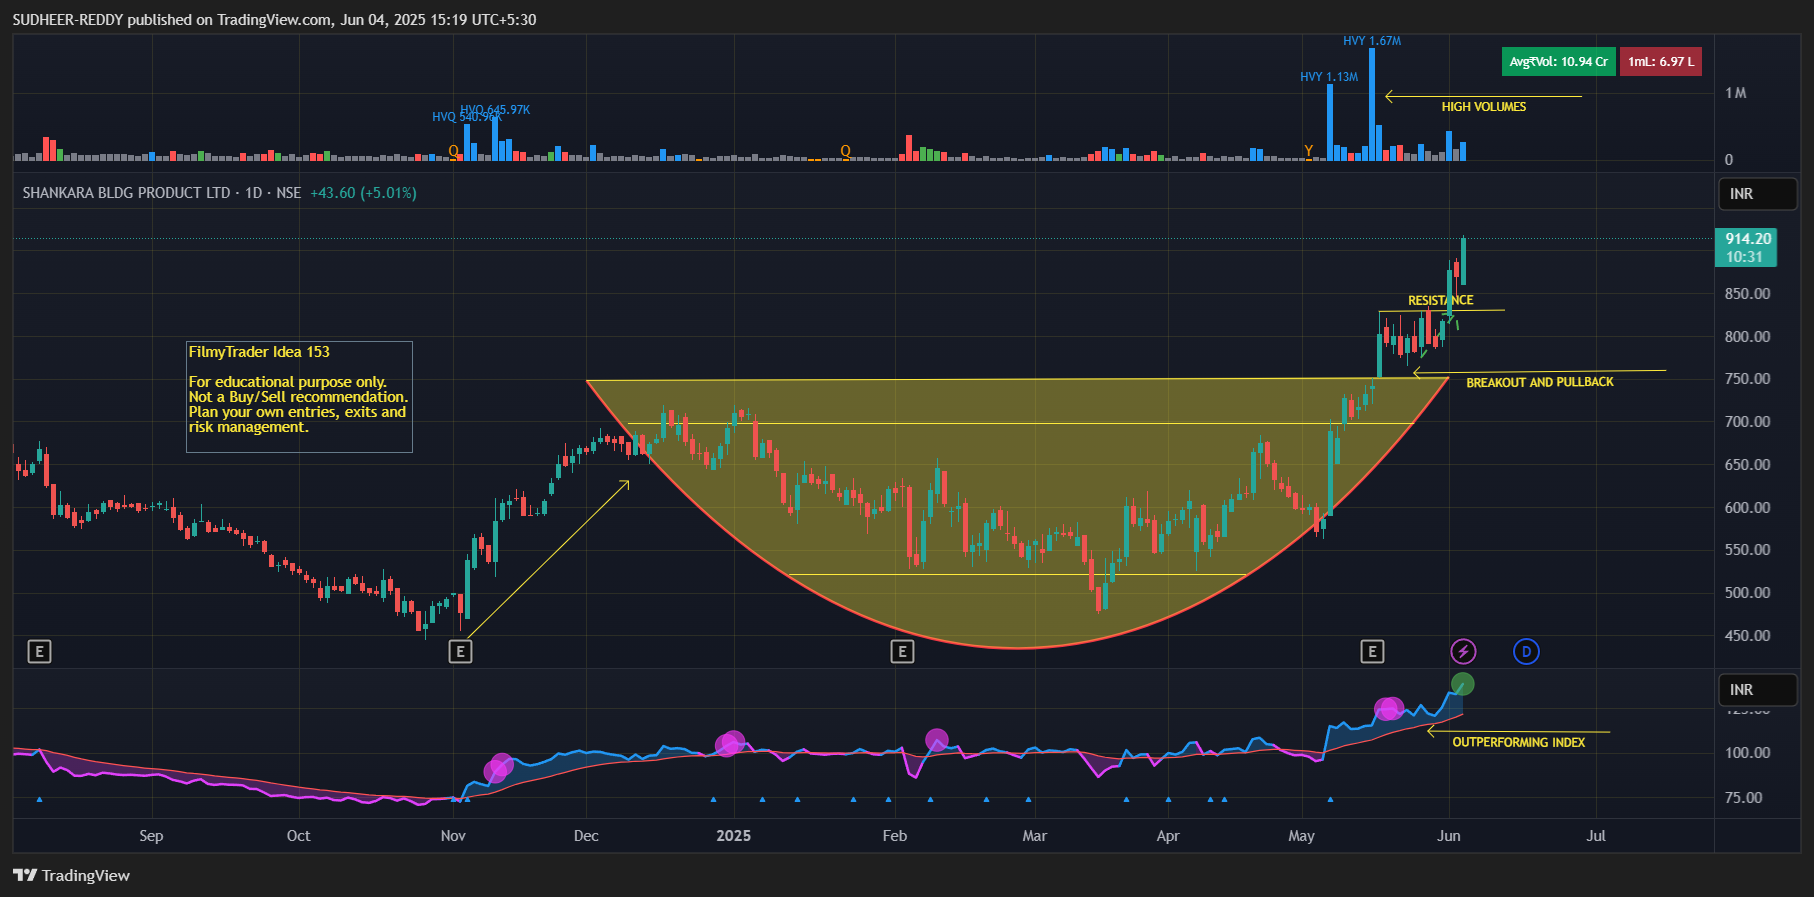Click the INR currency button on price pane
This screenshot has width=1814, height=897.
(x=1757, y=194)
